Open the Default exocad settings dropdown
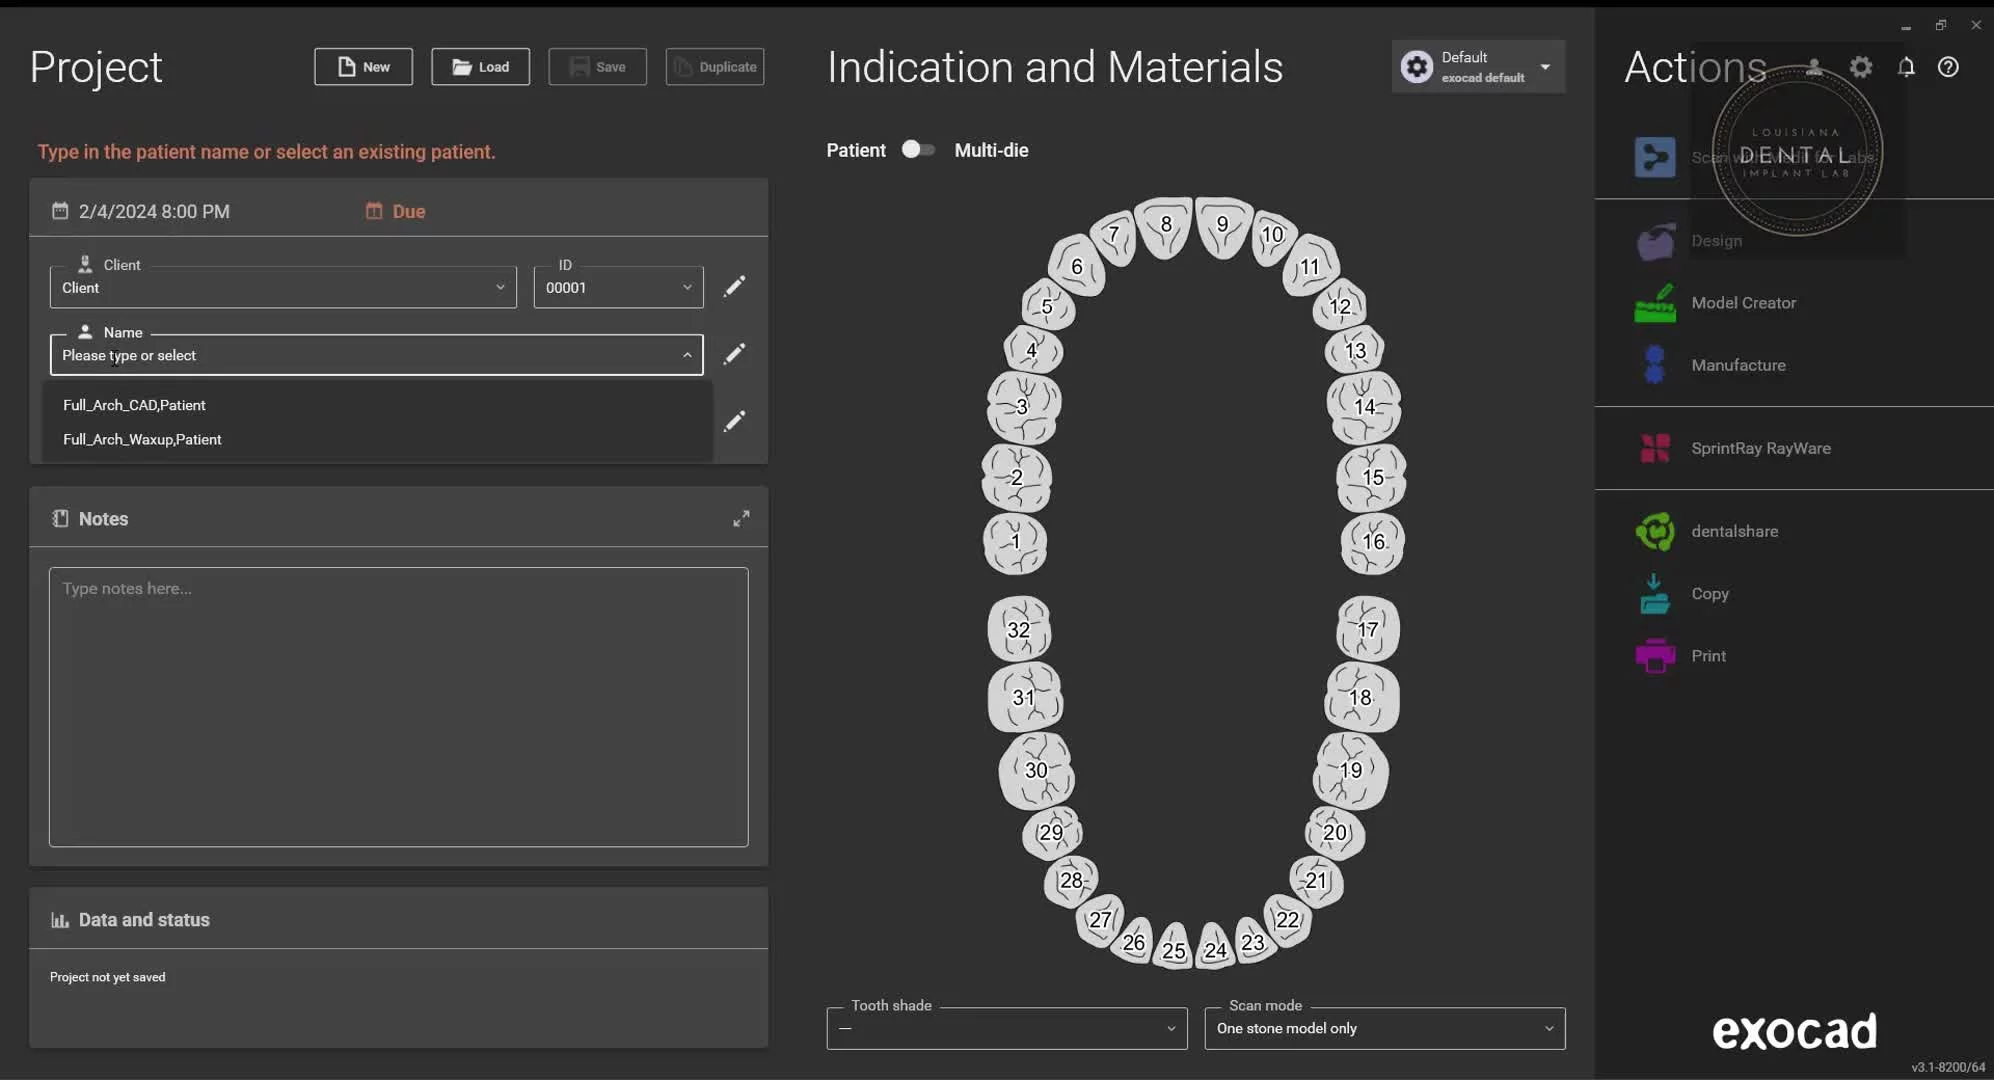The image size is (1994, 1080). click(1478, 67)
